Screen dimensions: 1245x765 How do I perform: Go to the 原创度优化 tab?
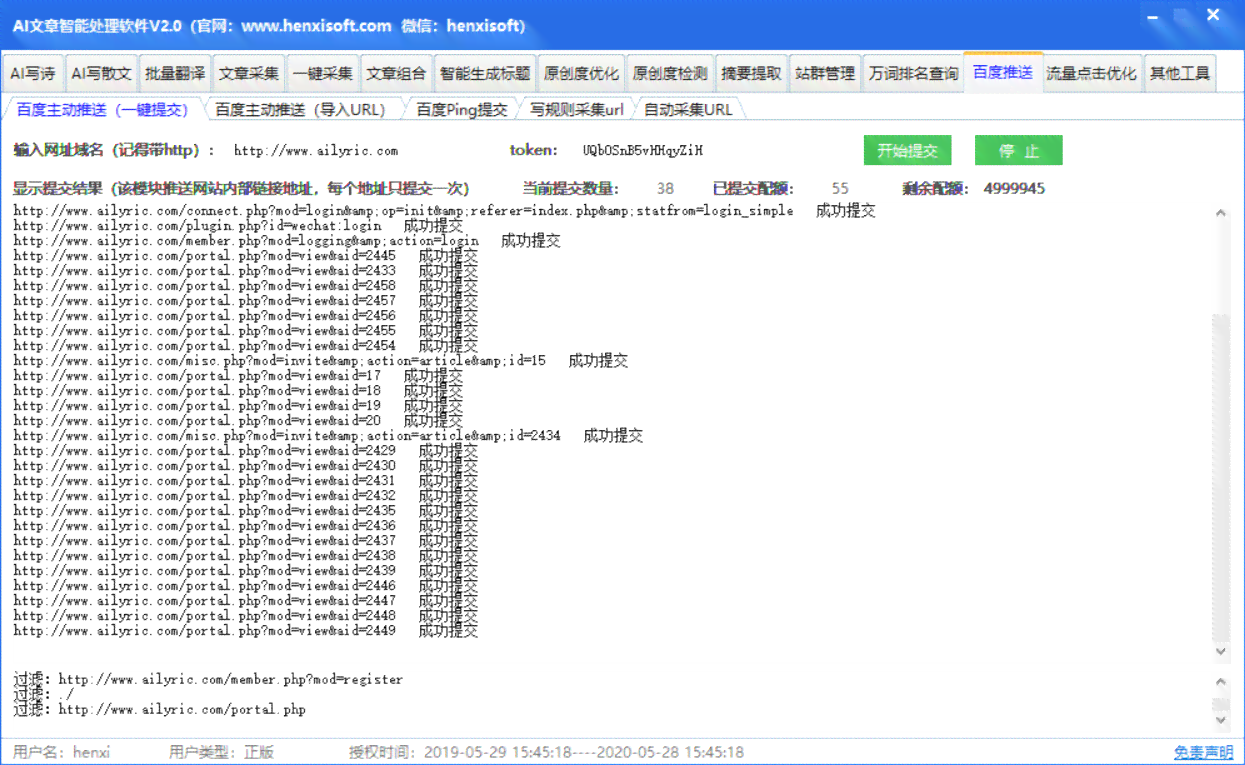(x=581, y=73)
